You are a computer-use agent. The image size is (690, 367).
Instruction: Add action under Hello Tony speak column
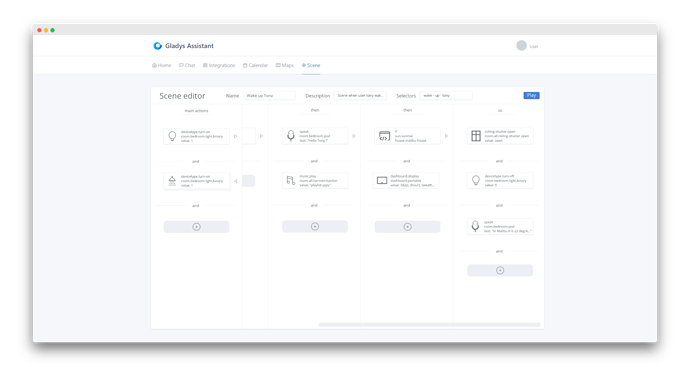[315, 226]
